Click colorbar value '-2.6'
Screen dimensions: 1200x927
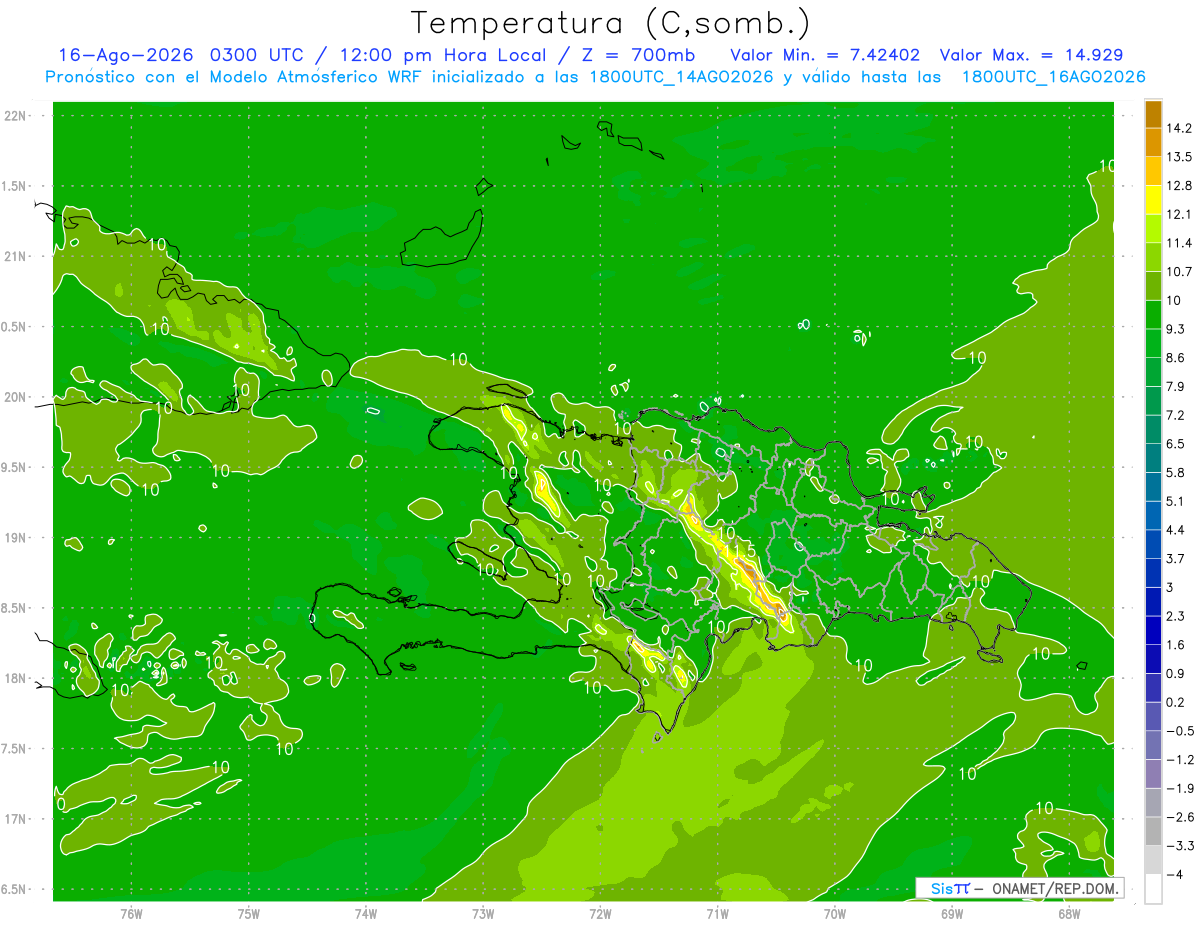click(1180, 817)
